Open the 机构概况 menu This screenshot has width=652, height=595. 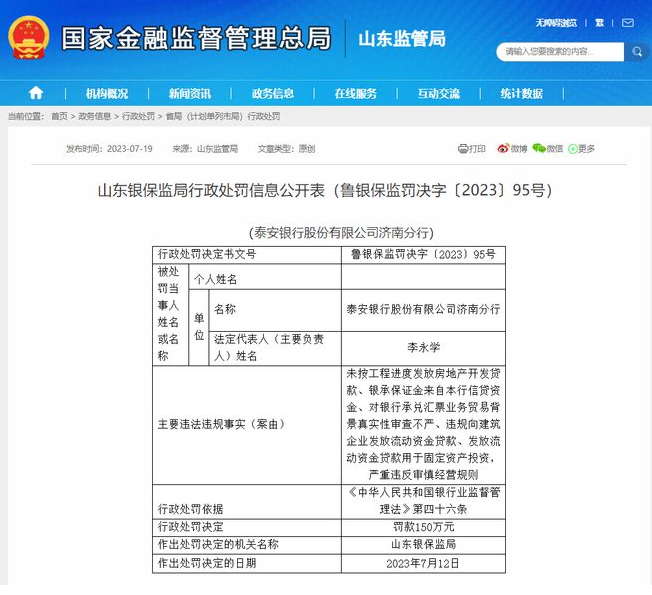(x=107, y=93)
